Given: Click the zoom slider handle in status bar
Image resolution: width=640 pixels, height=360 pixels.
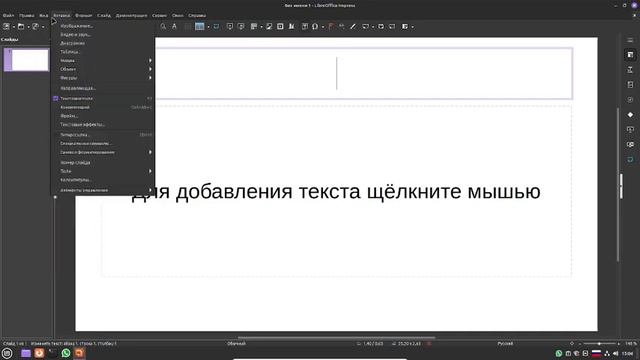Looking at the screenshot, I should coord(599,344).
